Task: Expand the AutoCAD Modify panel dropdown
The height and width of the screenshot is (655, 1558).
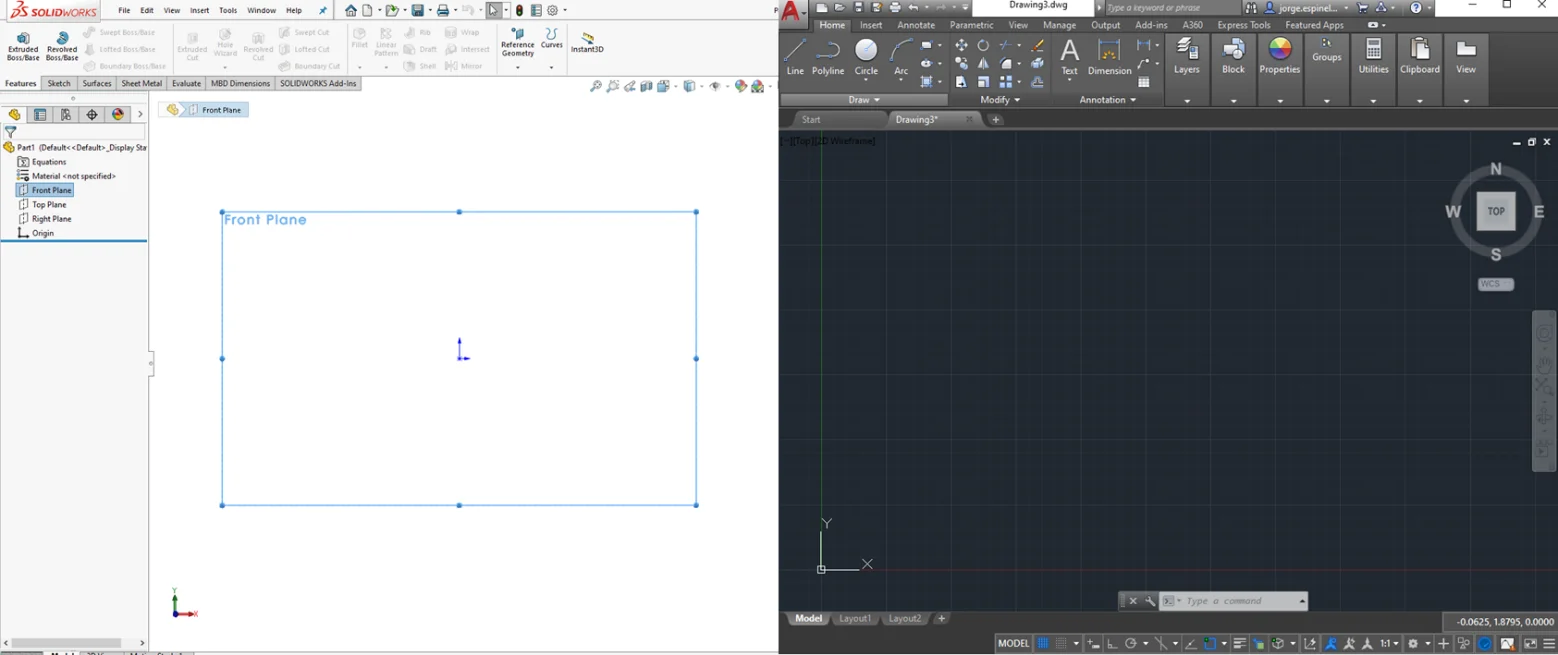Action: pos(1000,100)
